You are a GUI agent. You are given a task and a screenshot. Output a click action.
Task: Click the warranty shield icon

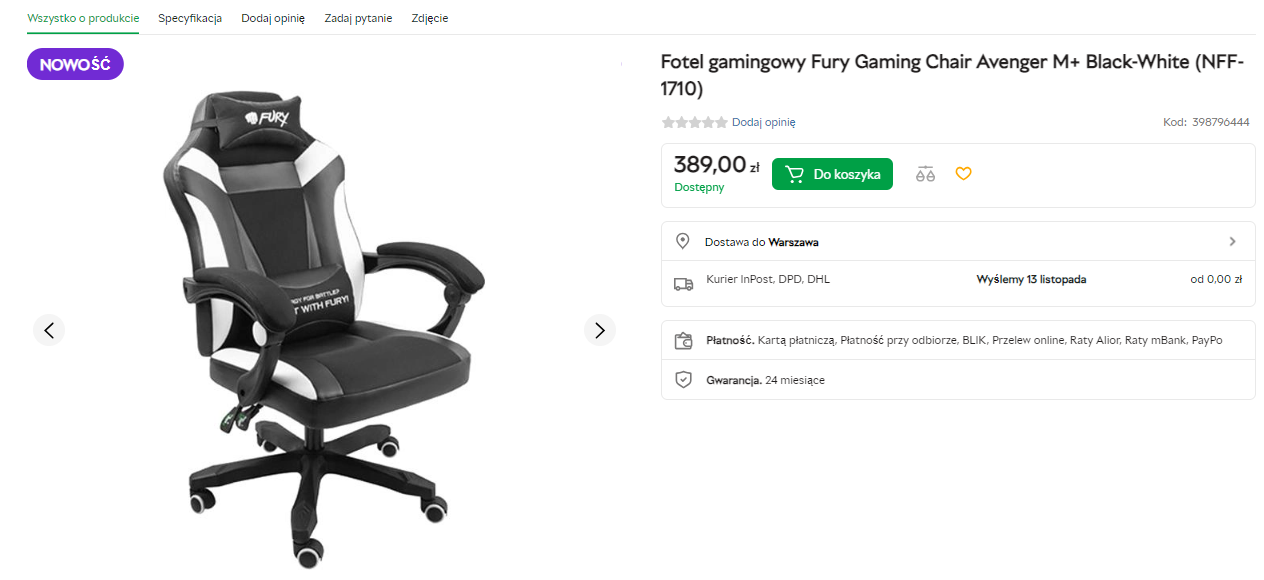click(683, 380)
